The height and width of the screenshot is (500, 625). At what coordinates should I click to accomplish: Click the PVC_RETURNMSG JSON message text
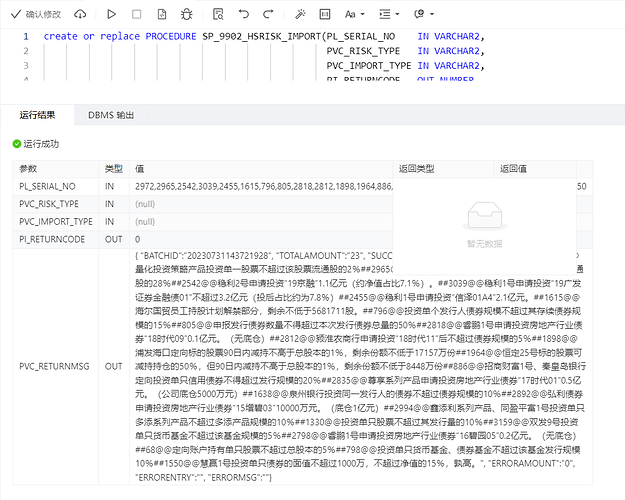pos(360,366)
